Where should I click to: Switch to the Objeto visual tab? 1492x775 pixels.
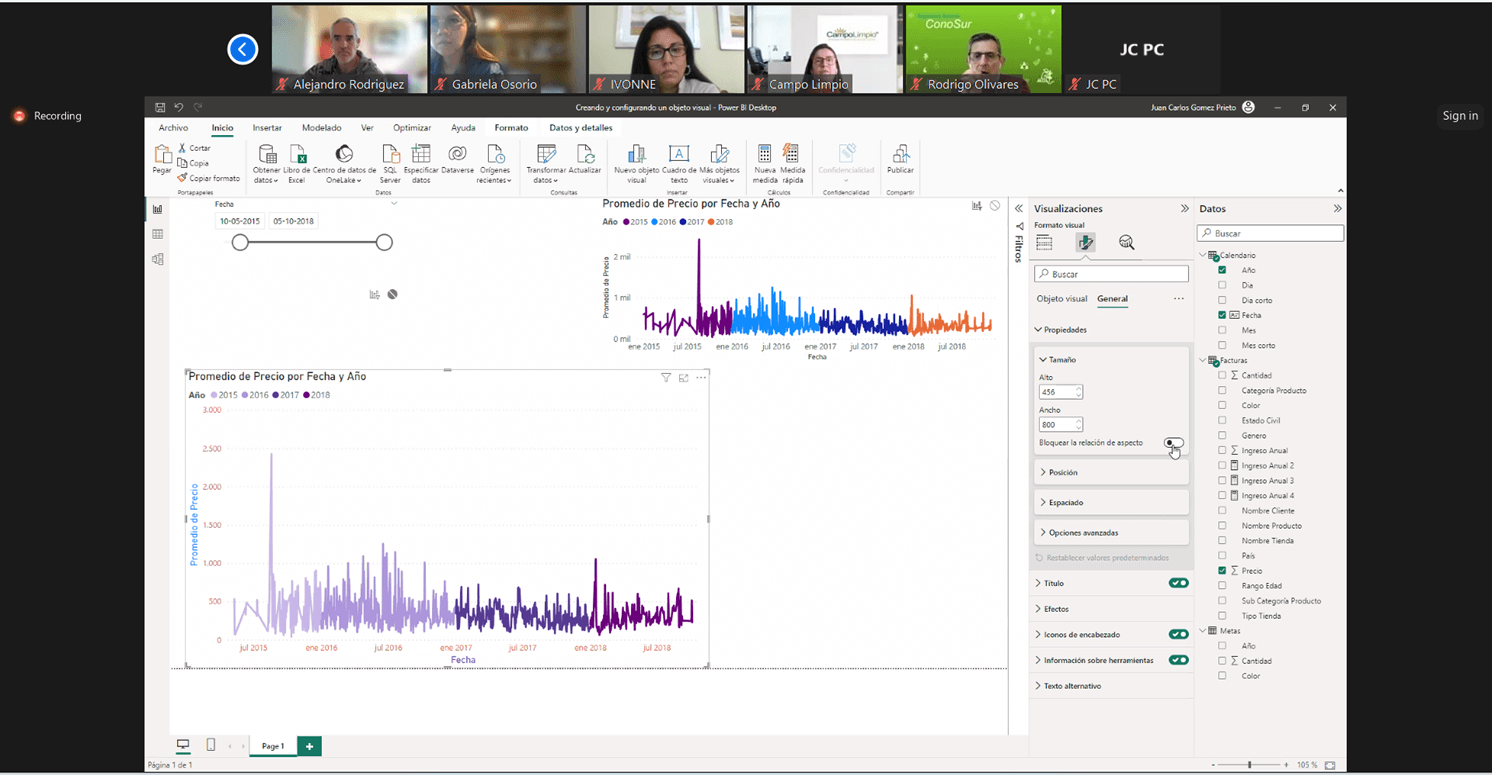[1061, 299]
